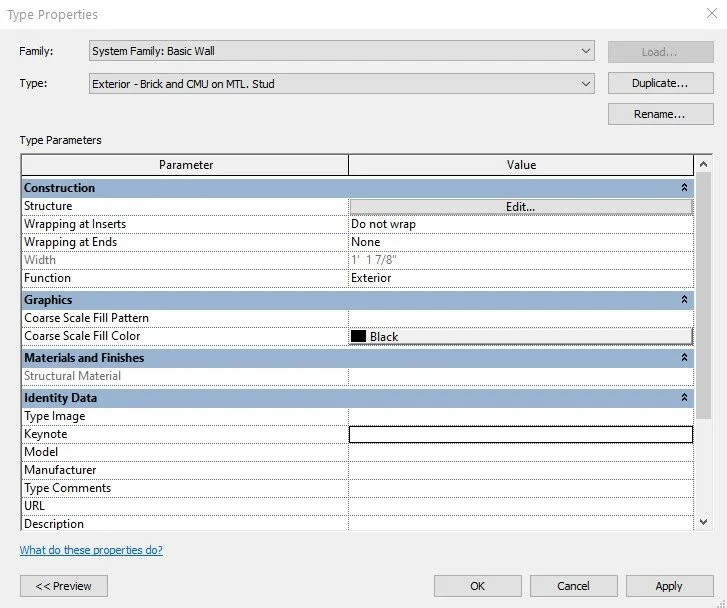Image resolution: width=727 pixels, height=608 pixels.
Task: Select the Structure parameter label
Action: tap(48, 206)
